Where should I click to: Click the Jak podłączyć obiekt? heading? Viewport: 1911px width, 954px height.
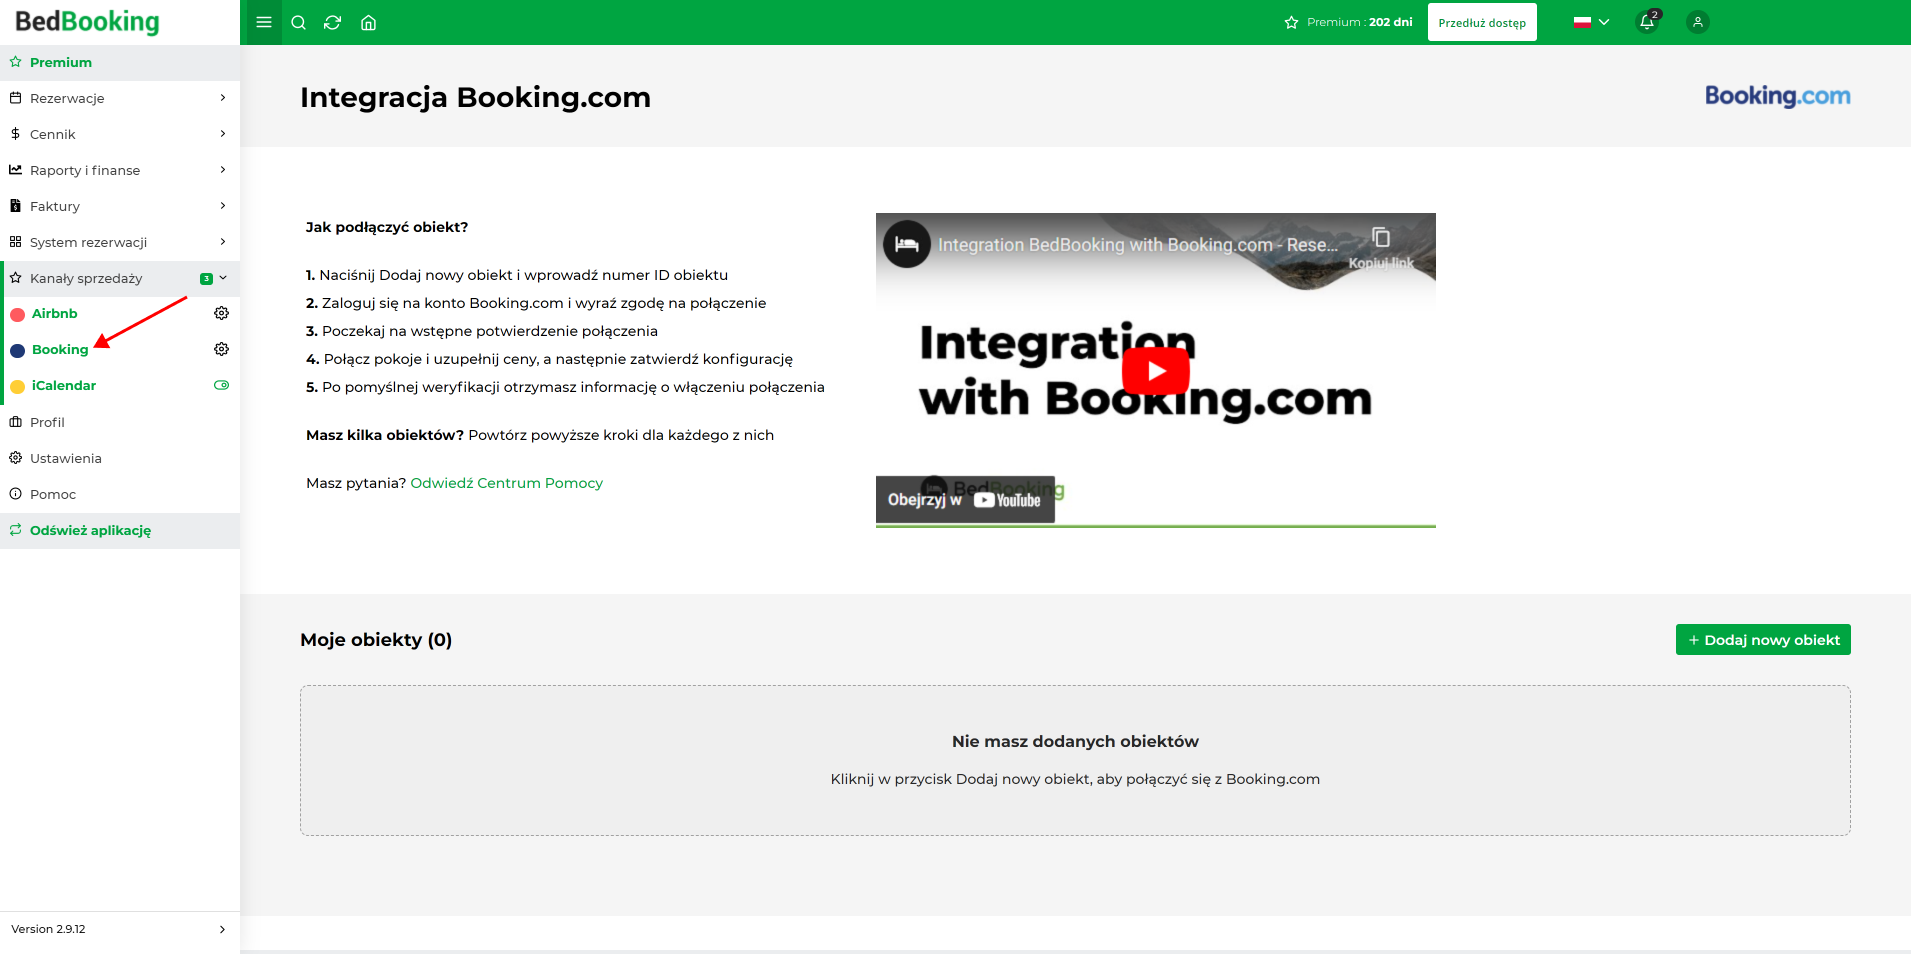387,227
